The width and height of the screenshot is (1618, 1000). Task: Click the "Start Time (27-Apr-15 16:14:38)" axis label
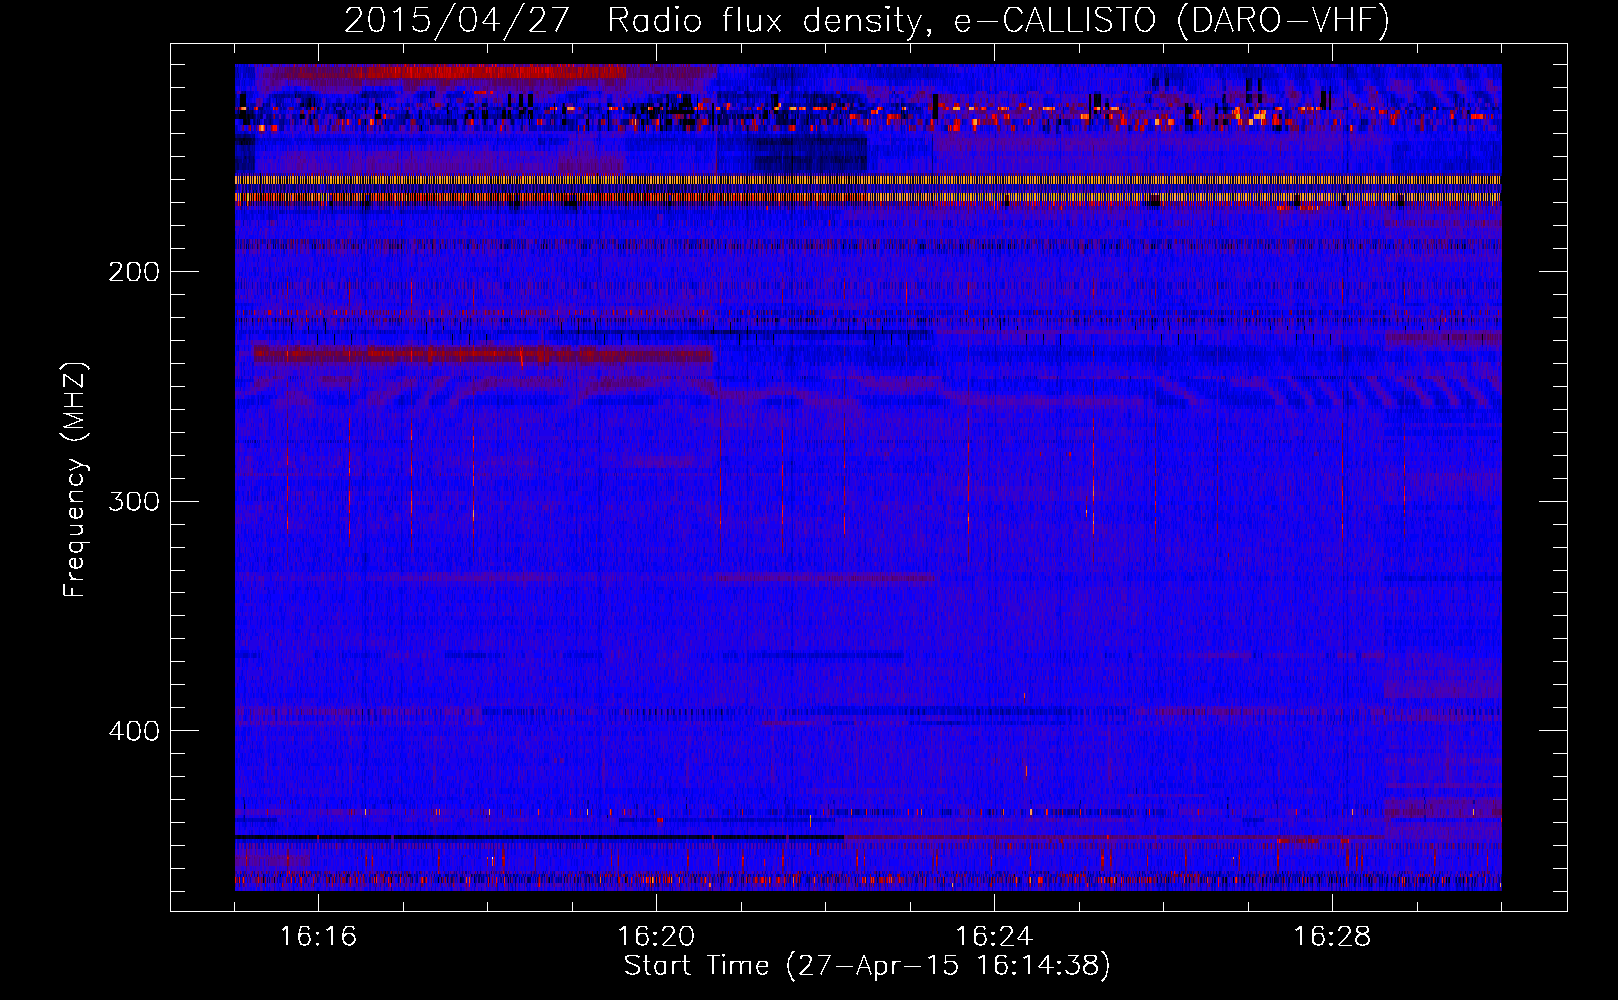tap(867, 966)
